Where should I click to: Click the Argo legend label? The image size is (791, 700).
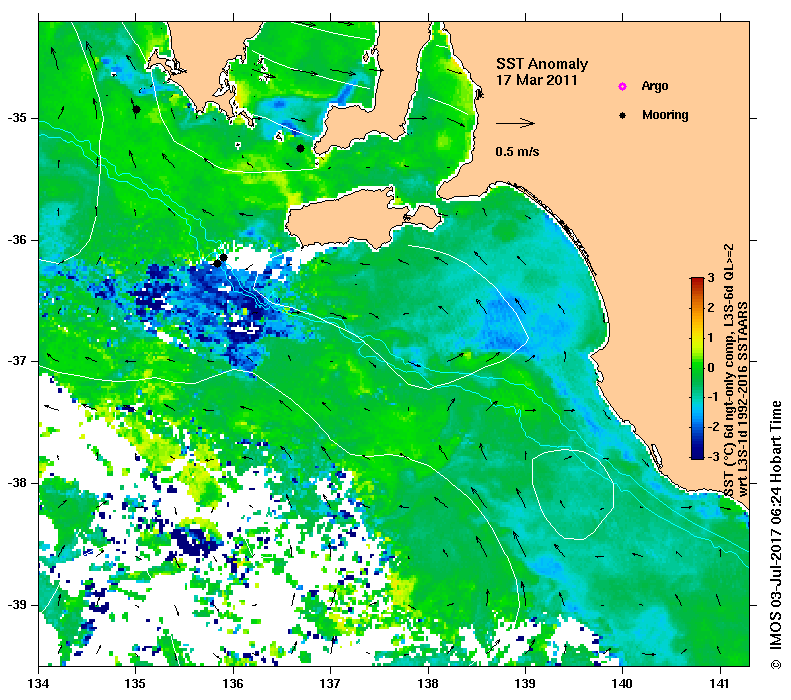pos(655,86)
